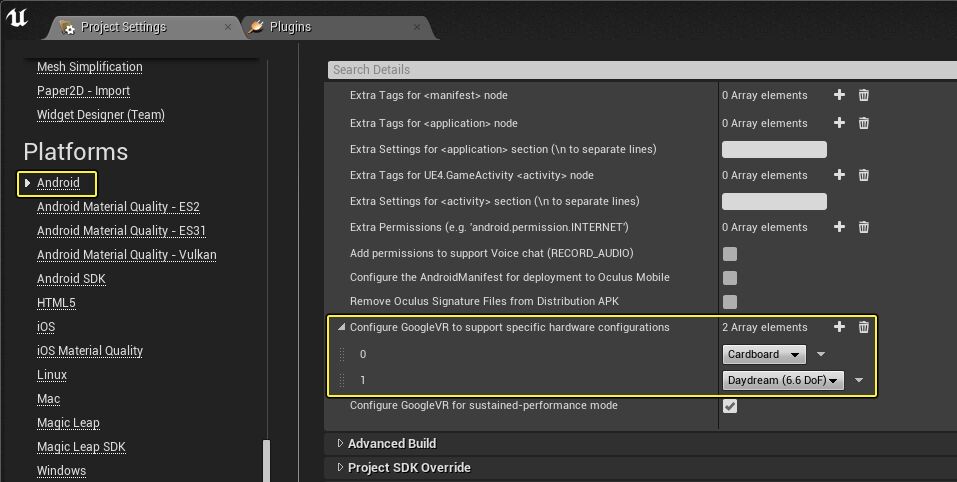Click the Plugins tab plug icon
Viewport: 957px width, 482px height.
pyautogui.click(x=256, y=27)
